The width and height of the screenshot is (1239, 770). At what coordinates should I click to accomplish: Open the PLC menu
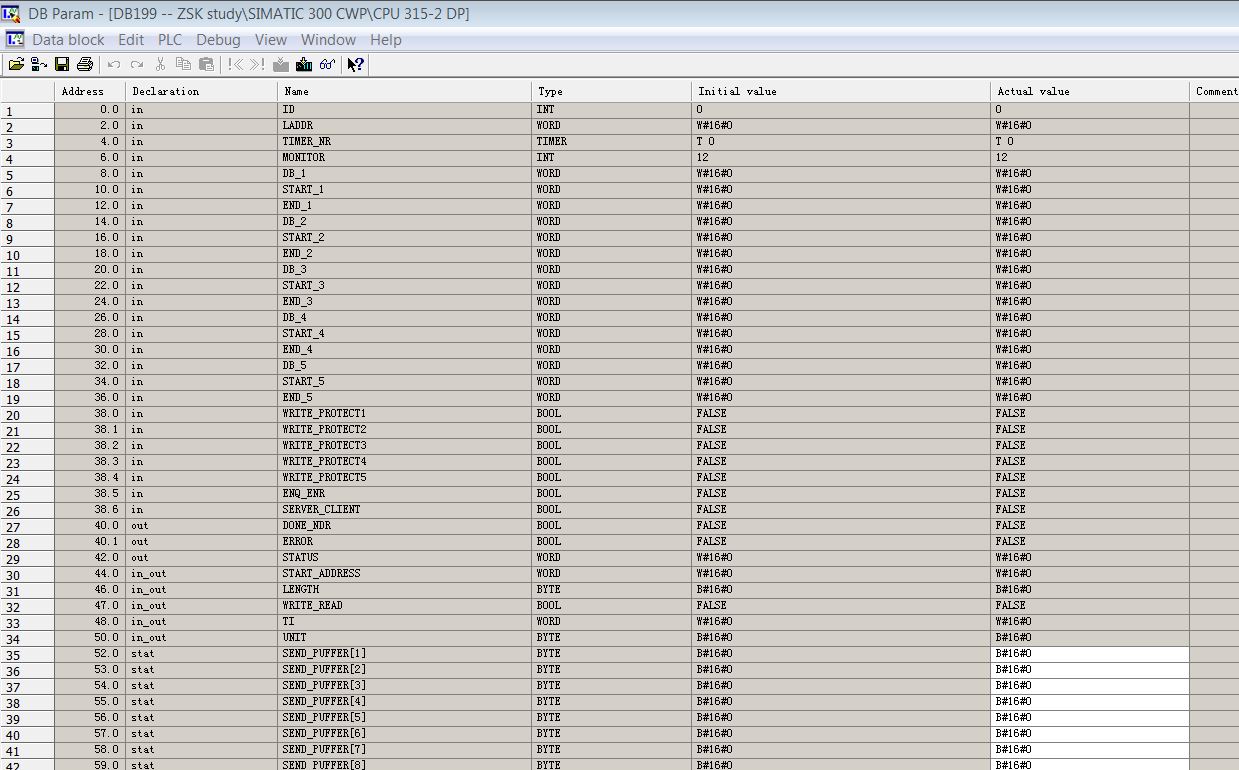point(170,40)
